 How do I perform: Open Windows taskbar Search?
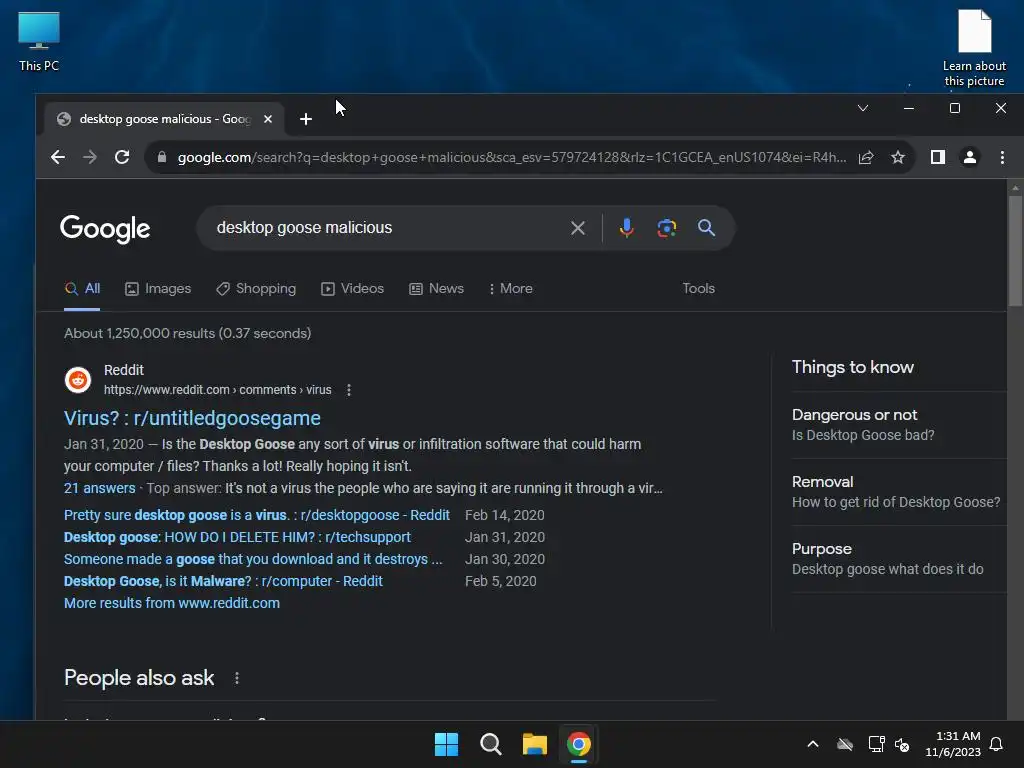tap(490, 744)
